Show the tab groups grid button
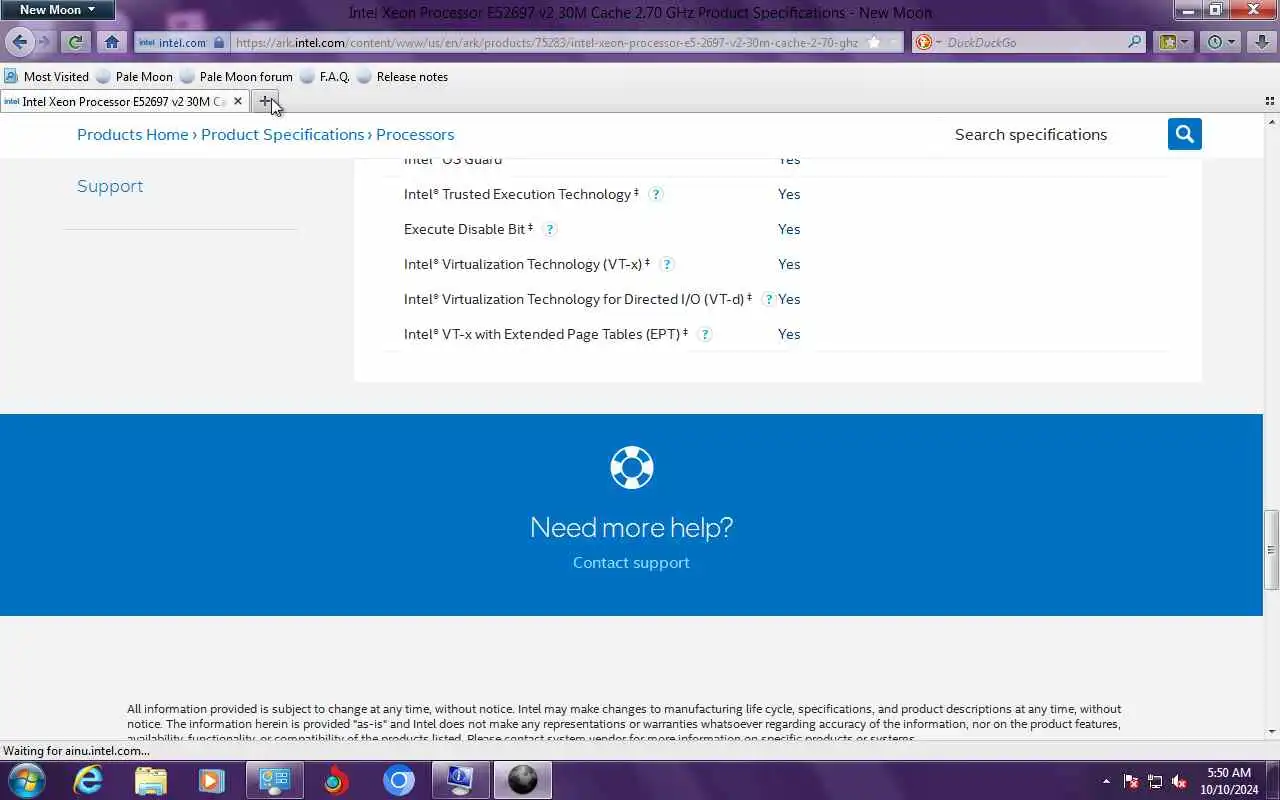This screenshot has width=1280, height=800. click(x=1270, y=101)
